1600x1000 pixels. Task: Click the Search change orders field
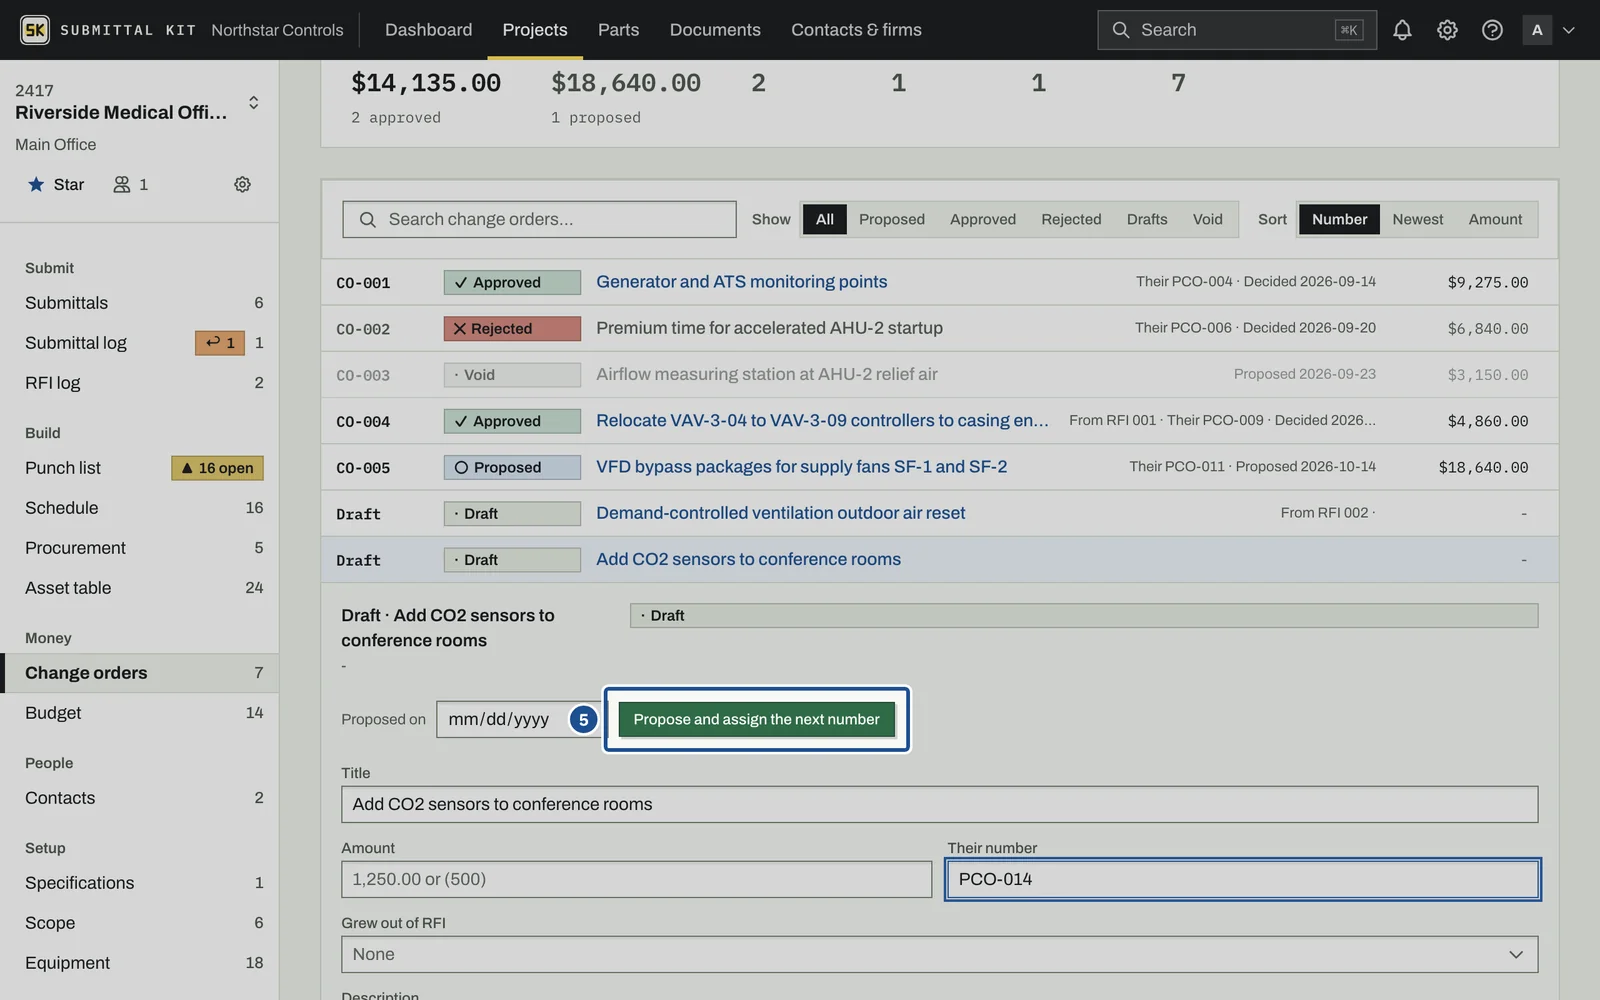point(539,220)
